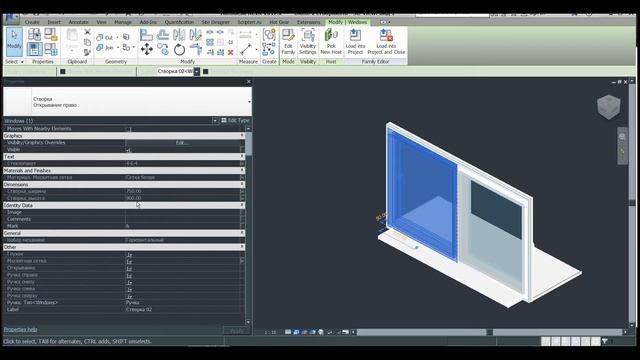Select Mirror - Draw Axis tool
Viewport: 640px width, 360px height.
[196, 35]
